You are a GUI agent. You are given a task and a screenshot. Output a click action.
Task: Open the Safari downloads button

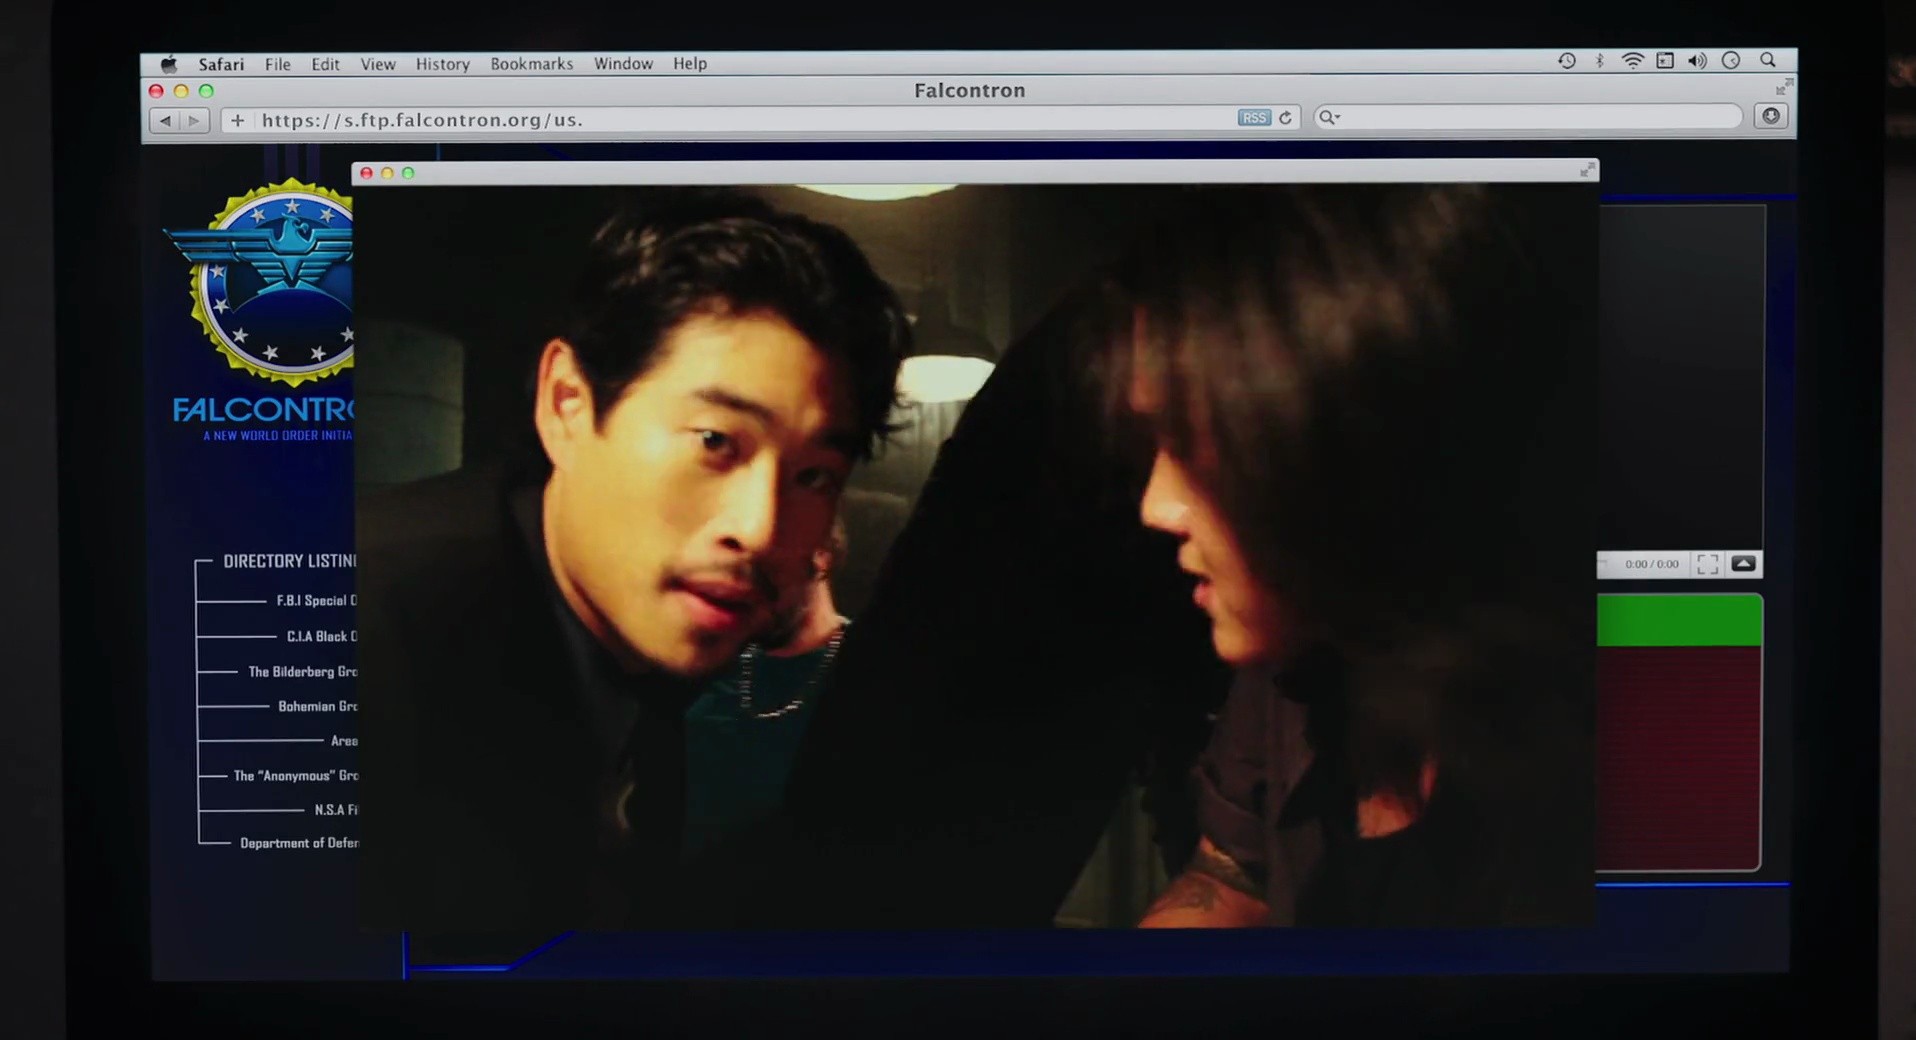coord(1771,116)
